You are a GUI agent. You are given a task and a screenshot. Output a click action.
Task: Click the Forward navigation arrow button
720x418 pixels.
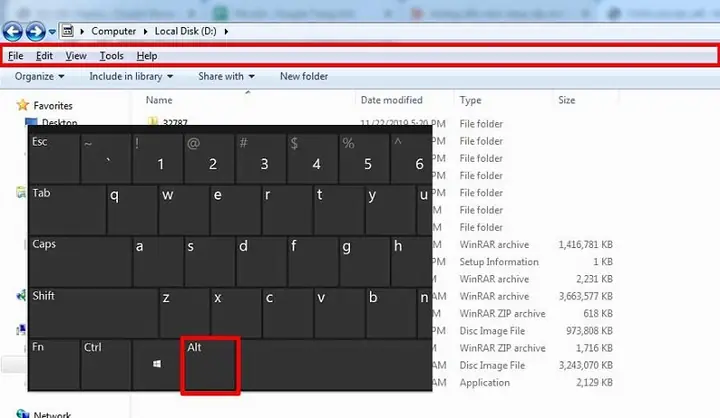click(x=35, y=32)
